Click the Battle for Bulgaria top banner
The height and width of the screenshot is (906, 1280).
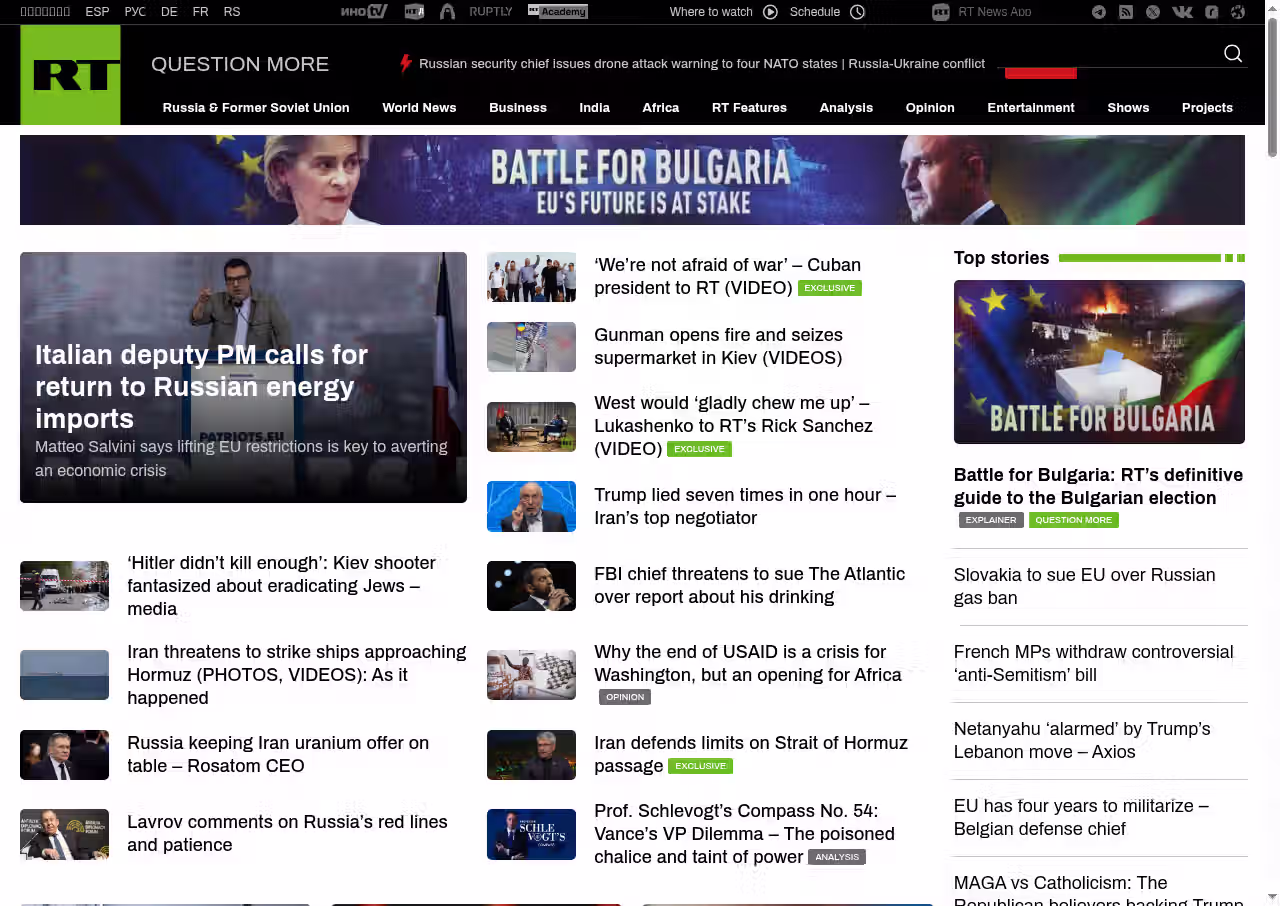coord(632,180)
